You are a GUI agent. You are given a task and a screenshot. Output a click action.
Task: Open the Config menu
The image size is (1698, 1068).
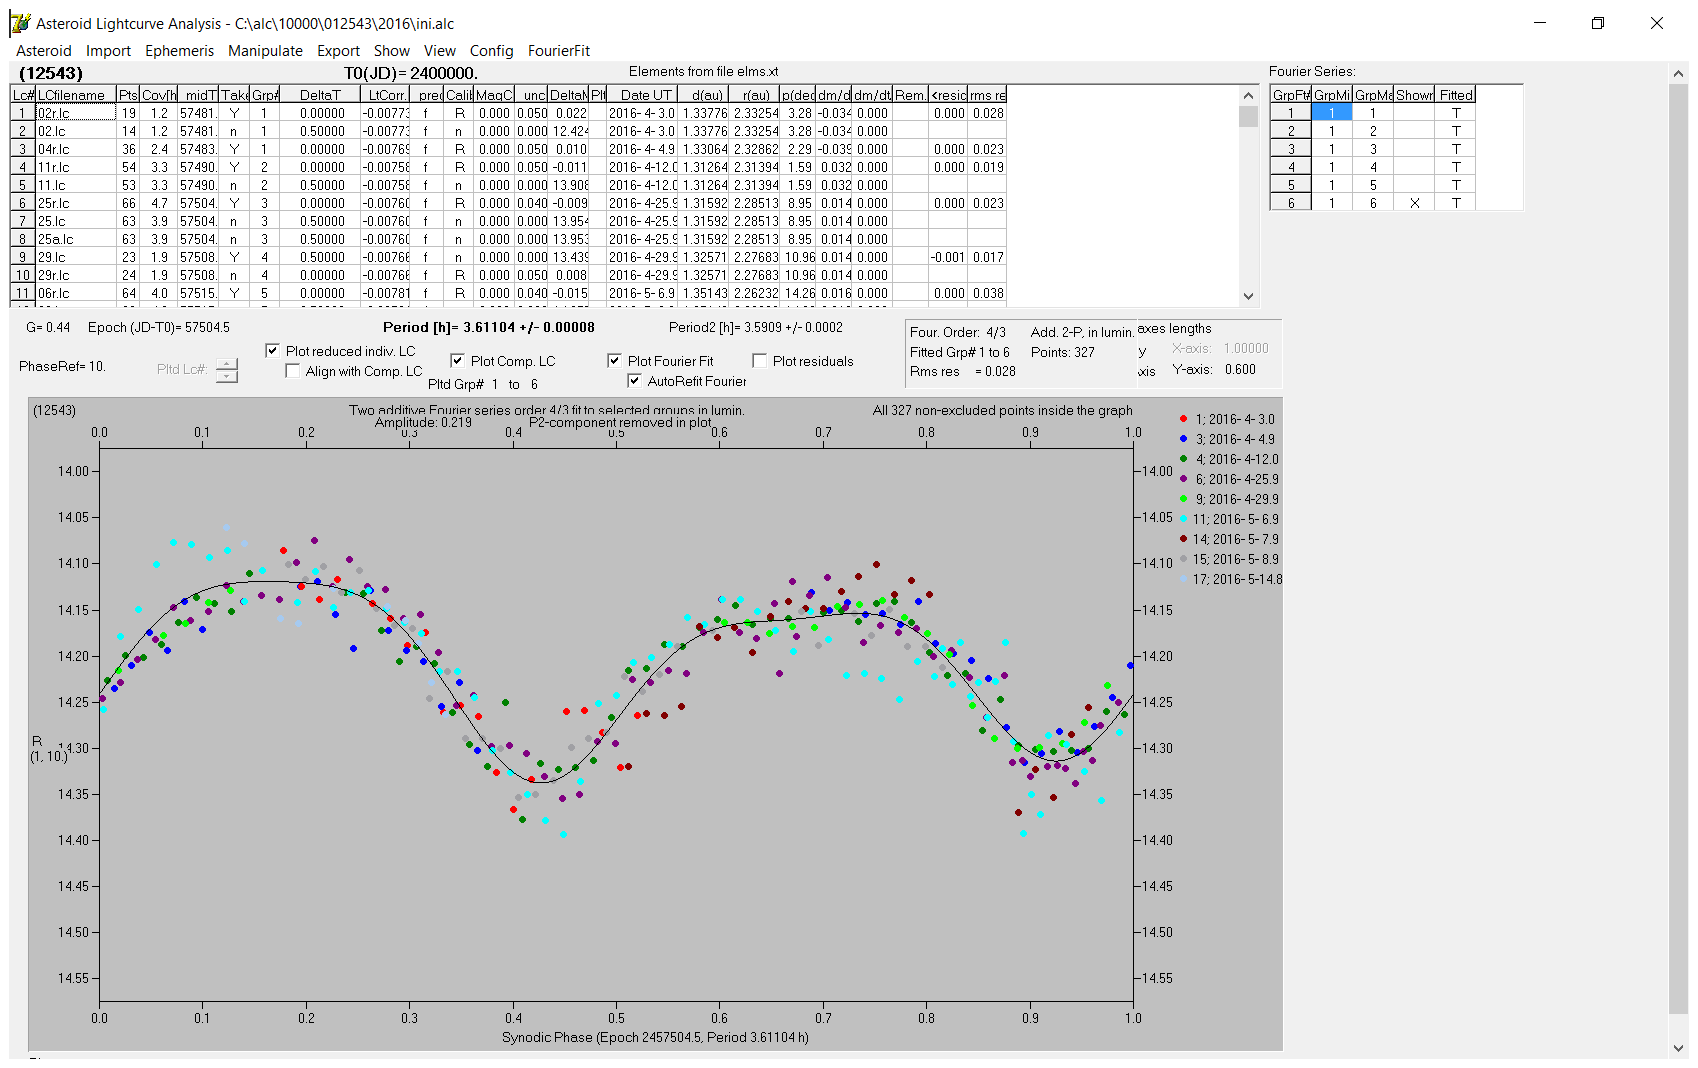(x=491, y=51)
